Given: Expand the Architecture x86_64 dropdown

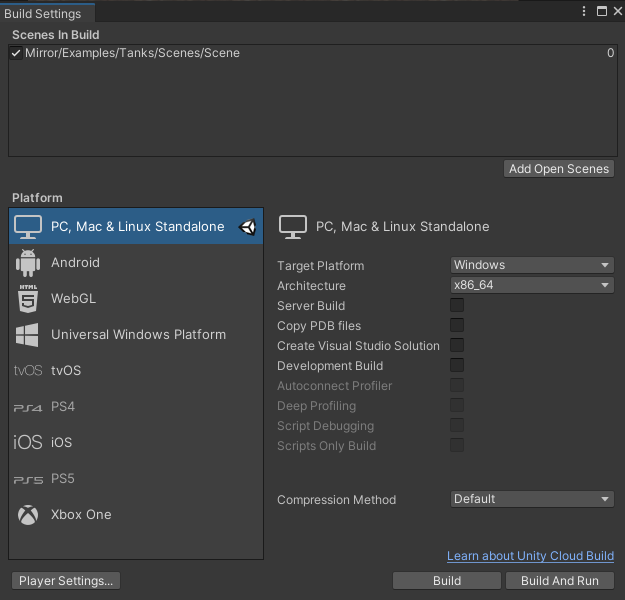Looking at the screenshot, I should (x=531, y=286).
